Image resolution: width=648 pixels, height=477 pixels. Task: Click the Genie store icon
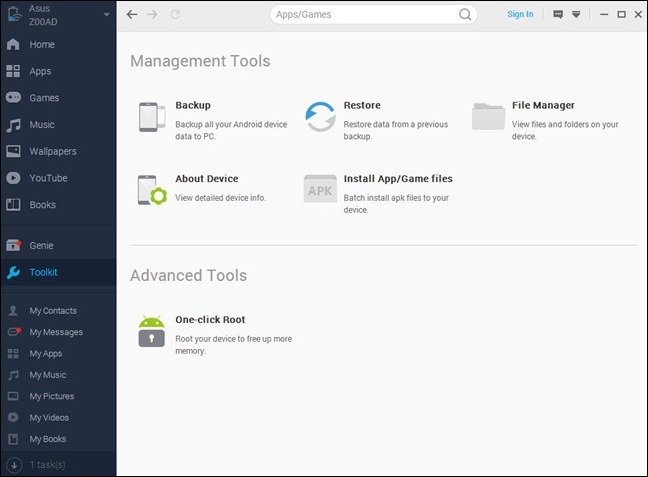tap(13, 245)
